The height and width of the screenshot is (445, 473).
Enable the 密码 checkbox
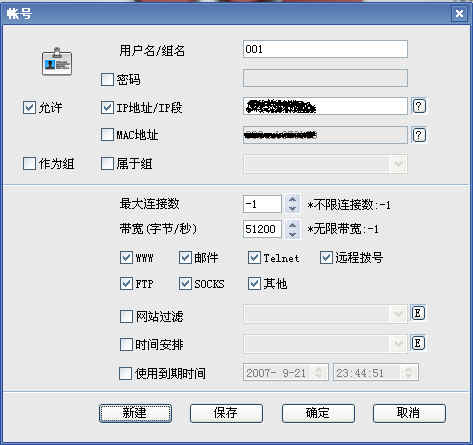[x=107, y=80]
